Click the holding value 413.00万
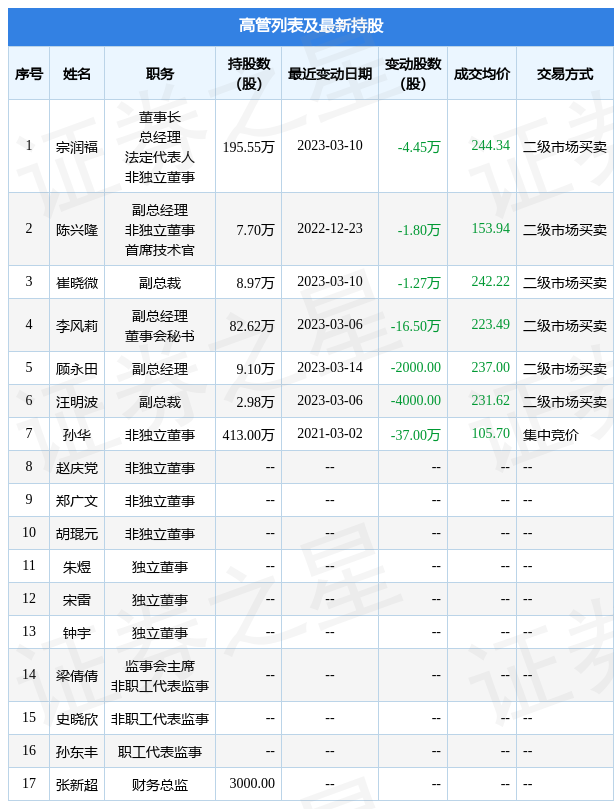The height and width of the screenshot is (809, 614). [x=248, y=434]
